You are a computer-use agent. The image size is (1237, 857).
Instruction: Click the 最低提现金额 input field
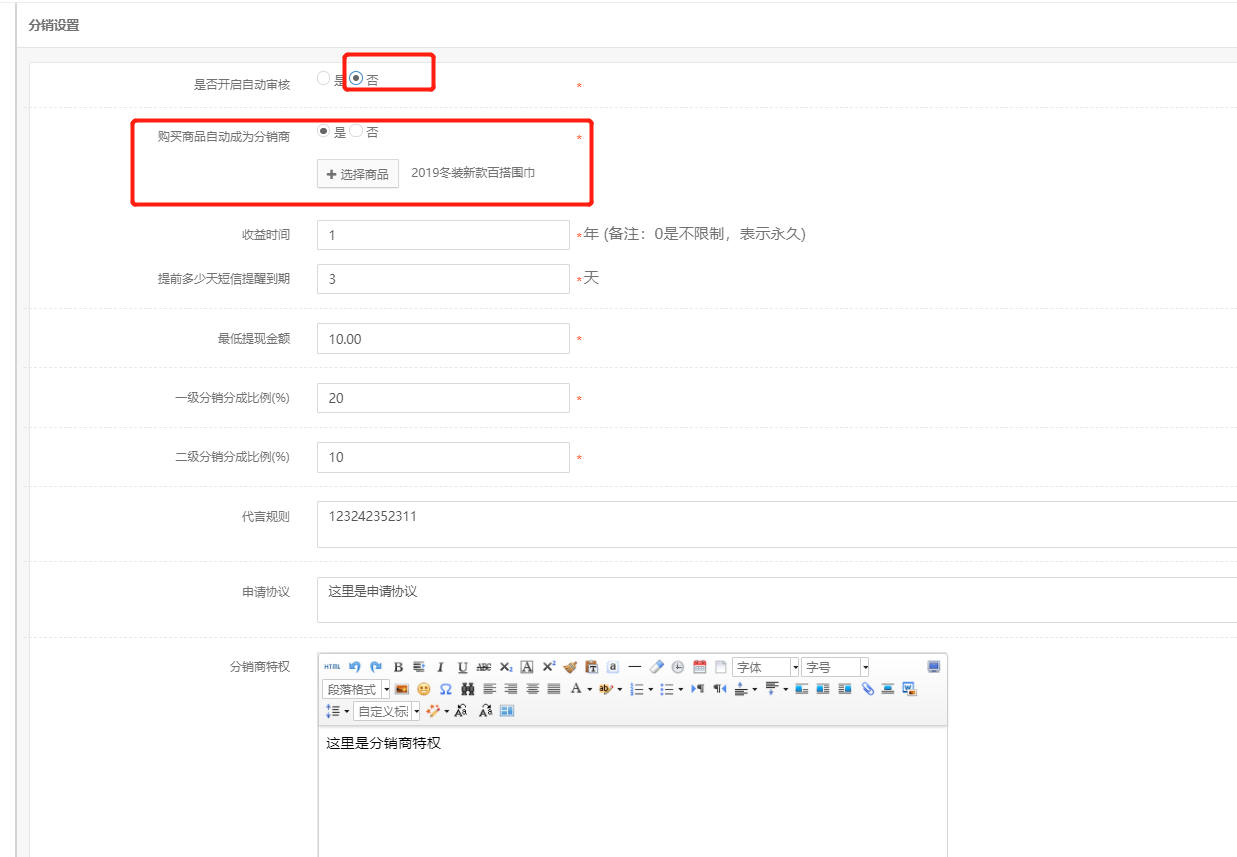click(x=443, y=339)
